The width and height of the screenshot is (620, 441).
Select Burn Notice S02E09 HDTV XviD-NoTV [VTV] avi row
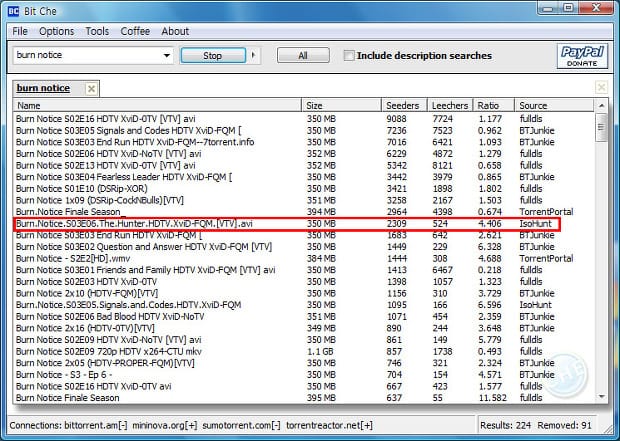pyautogui.click(x=304, y=340)
